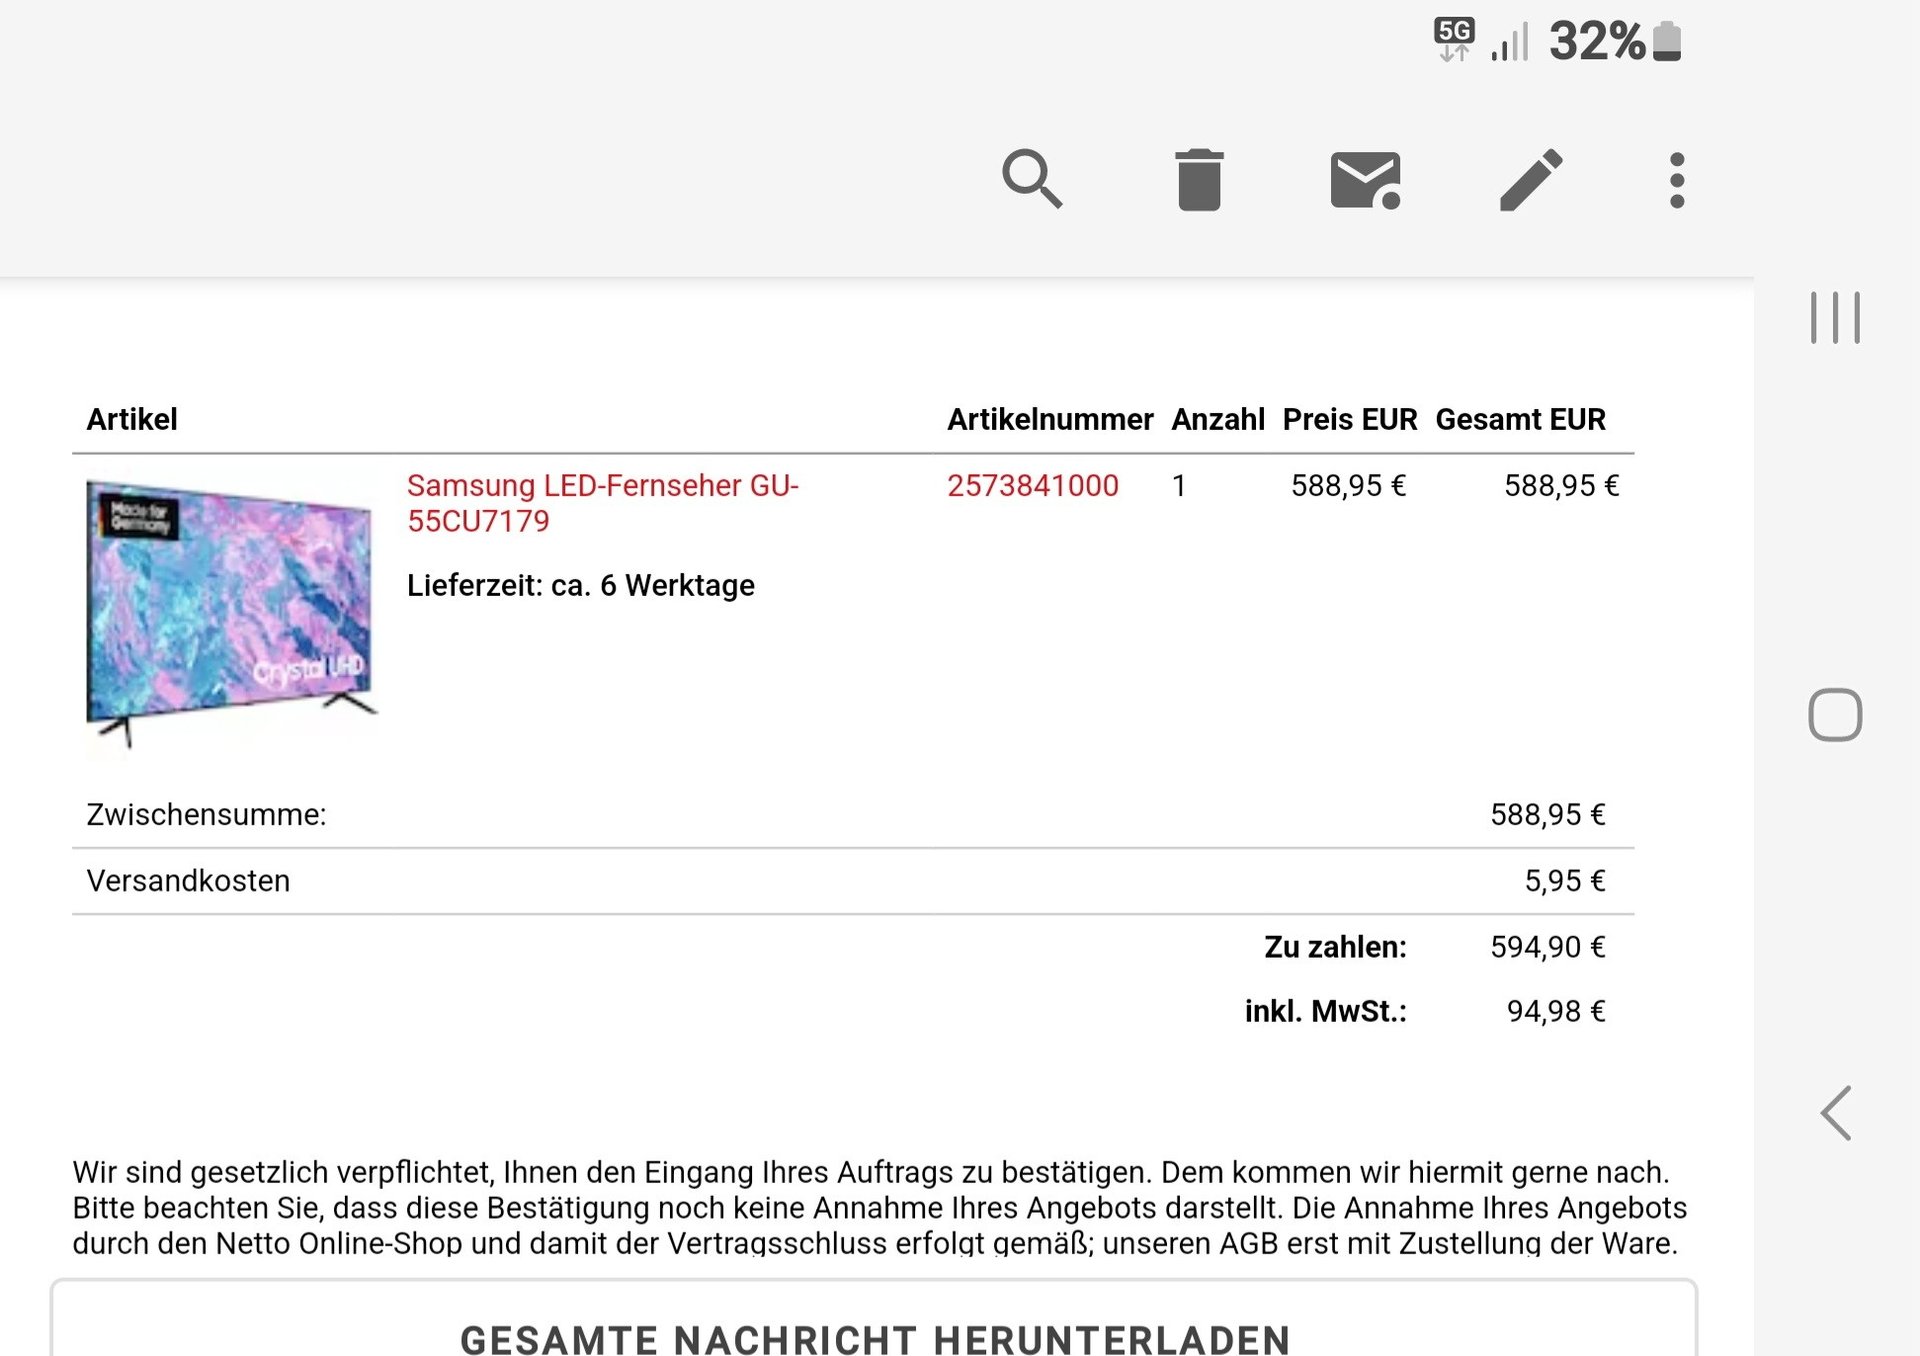The height and width of the screenshot is (1356, 1920).
Task: Open the three-dot overflow menu
Action: pos(1677,180)
